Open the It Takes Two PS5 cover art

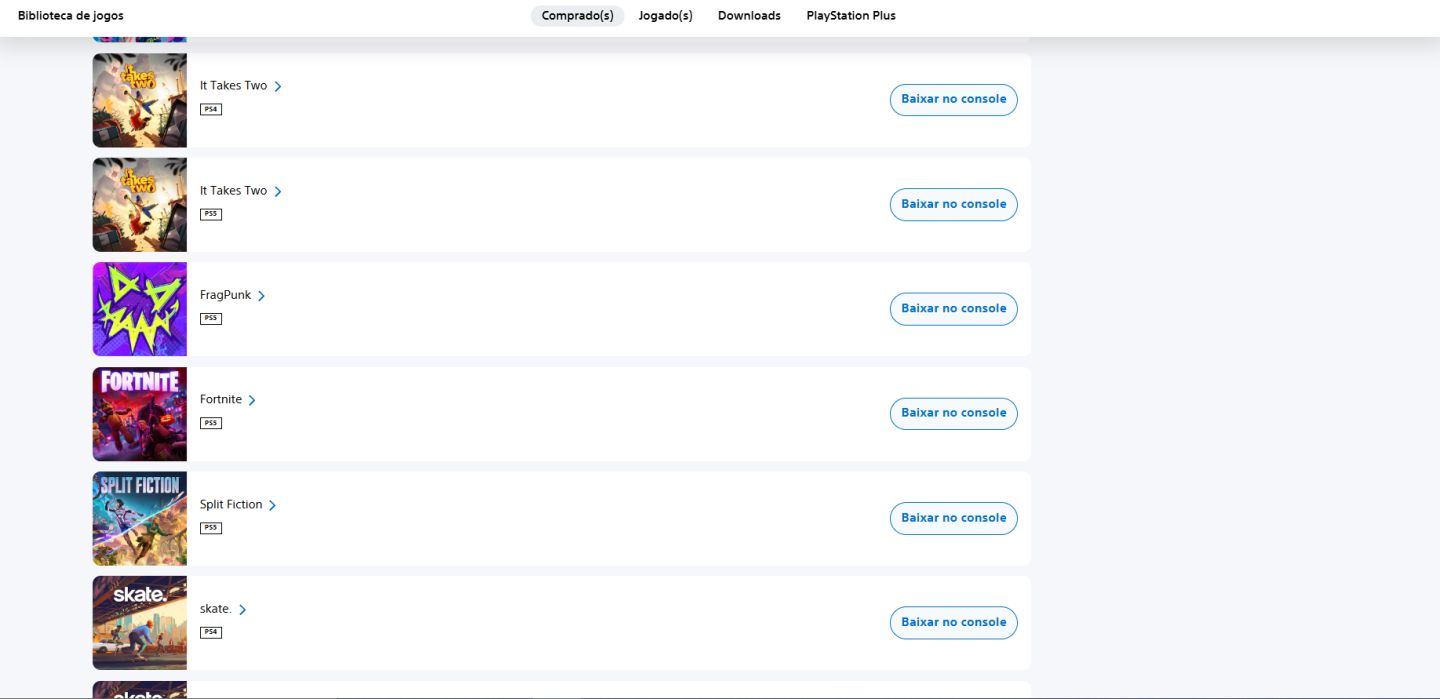[x=140, y=205]
